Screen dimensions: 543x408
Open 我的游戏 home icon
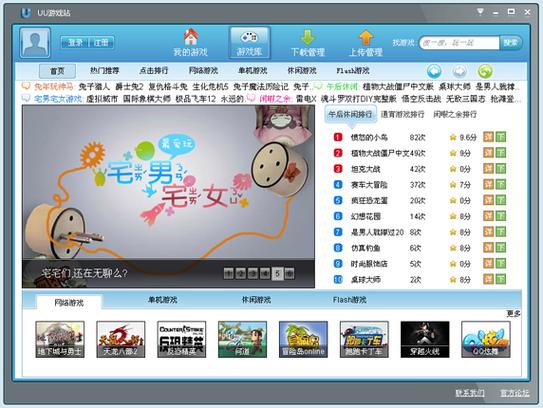191,36
